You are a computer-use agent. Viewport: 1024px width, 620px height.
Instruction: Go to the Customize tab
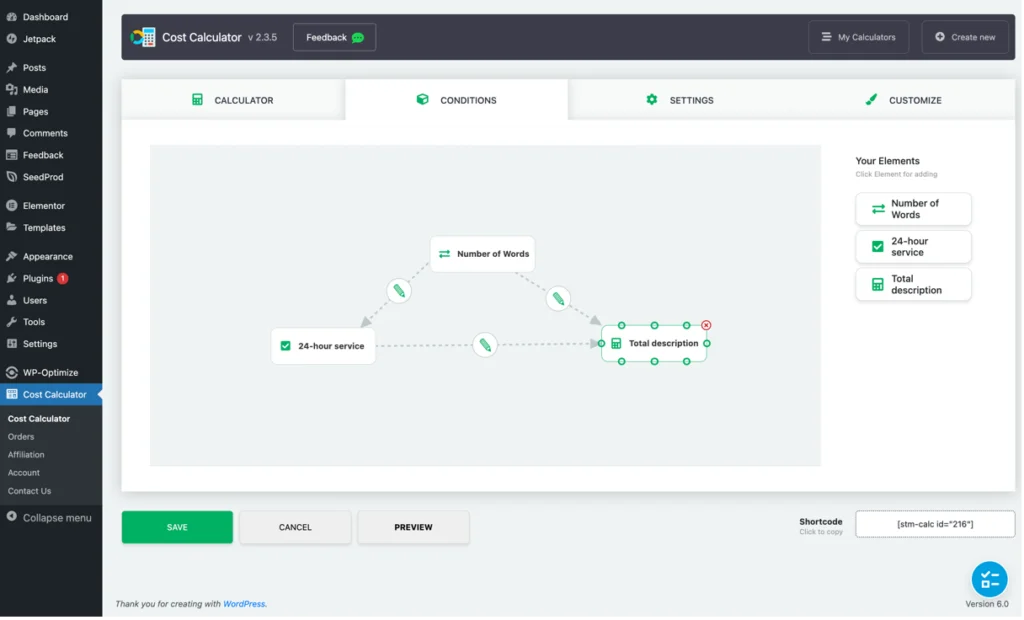pyautogui.click(x=903, y=100)
